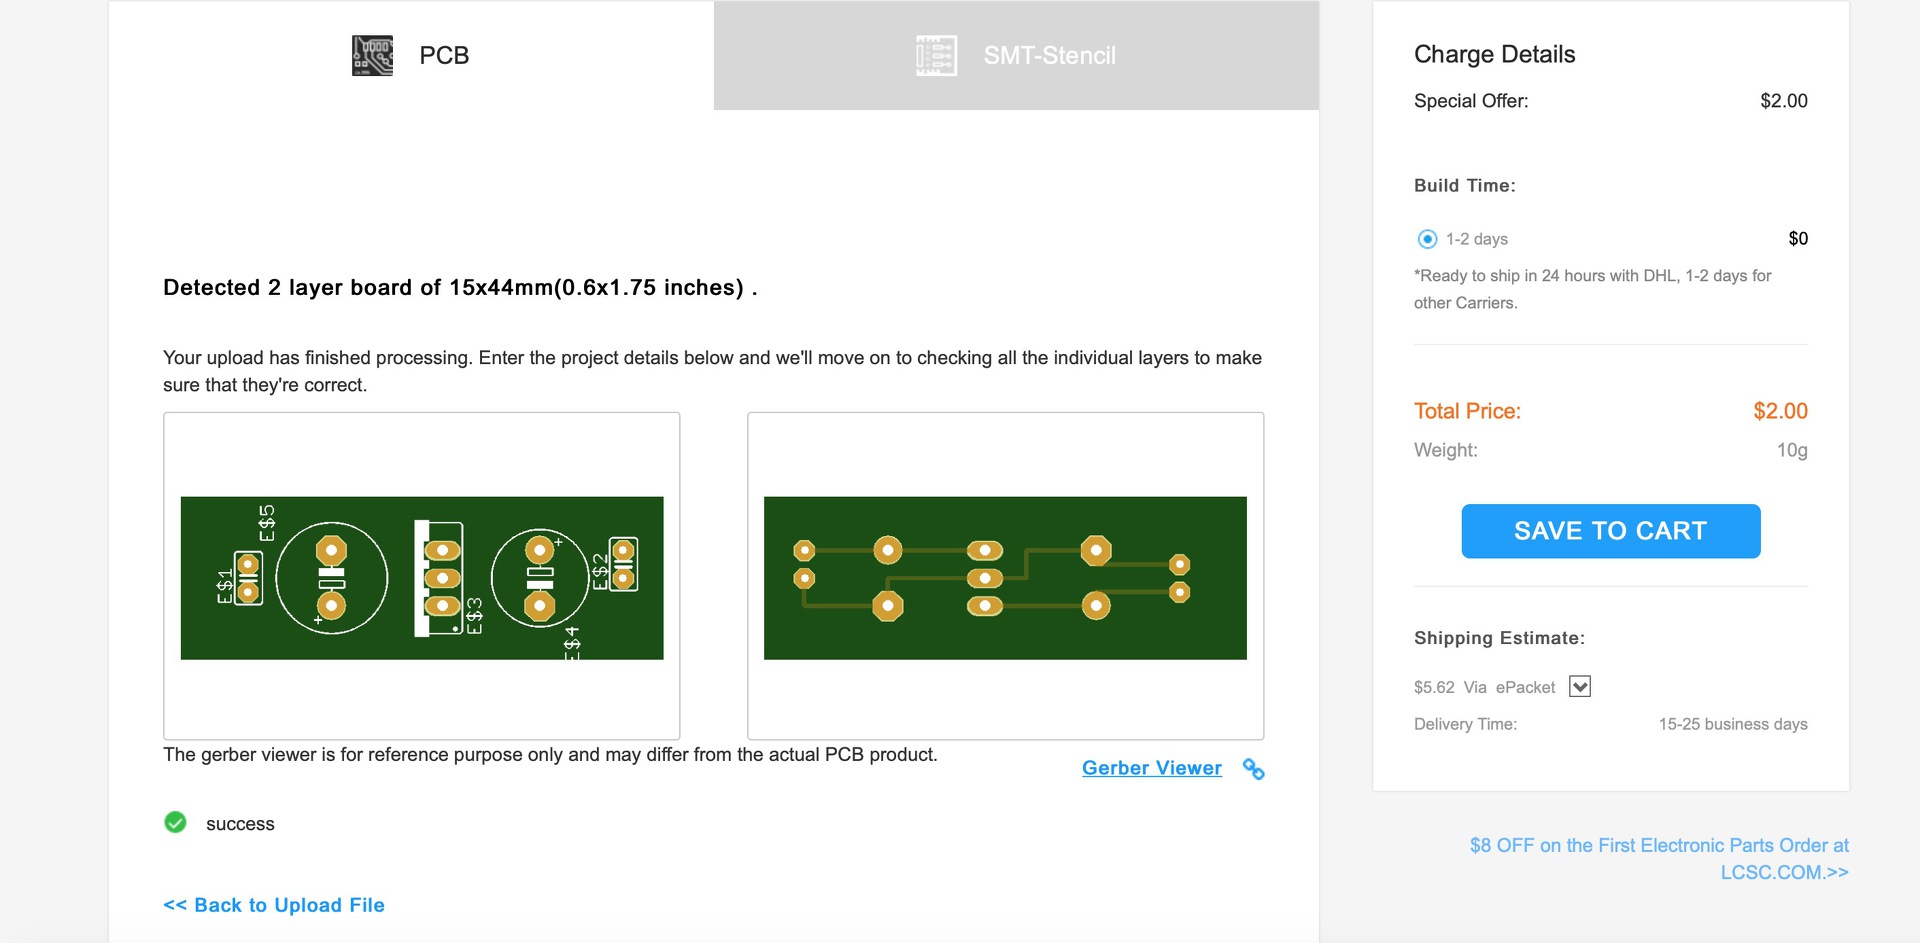Click the top-side PCB preview image
The width and height of the screenshot is (1920, 943).
point(421,577)
